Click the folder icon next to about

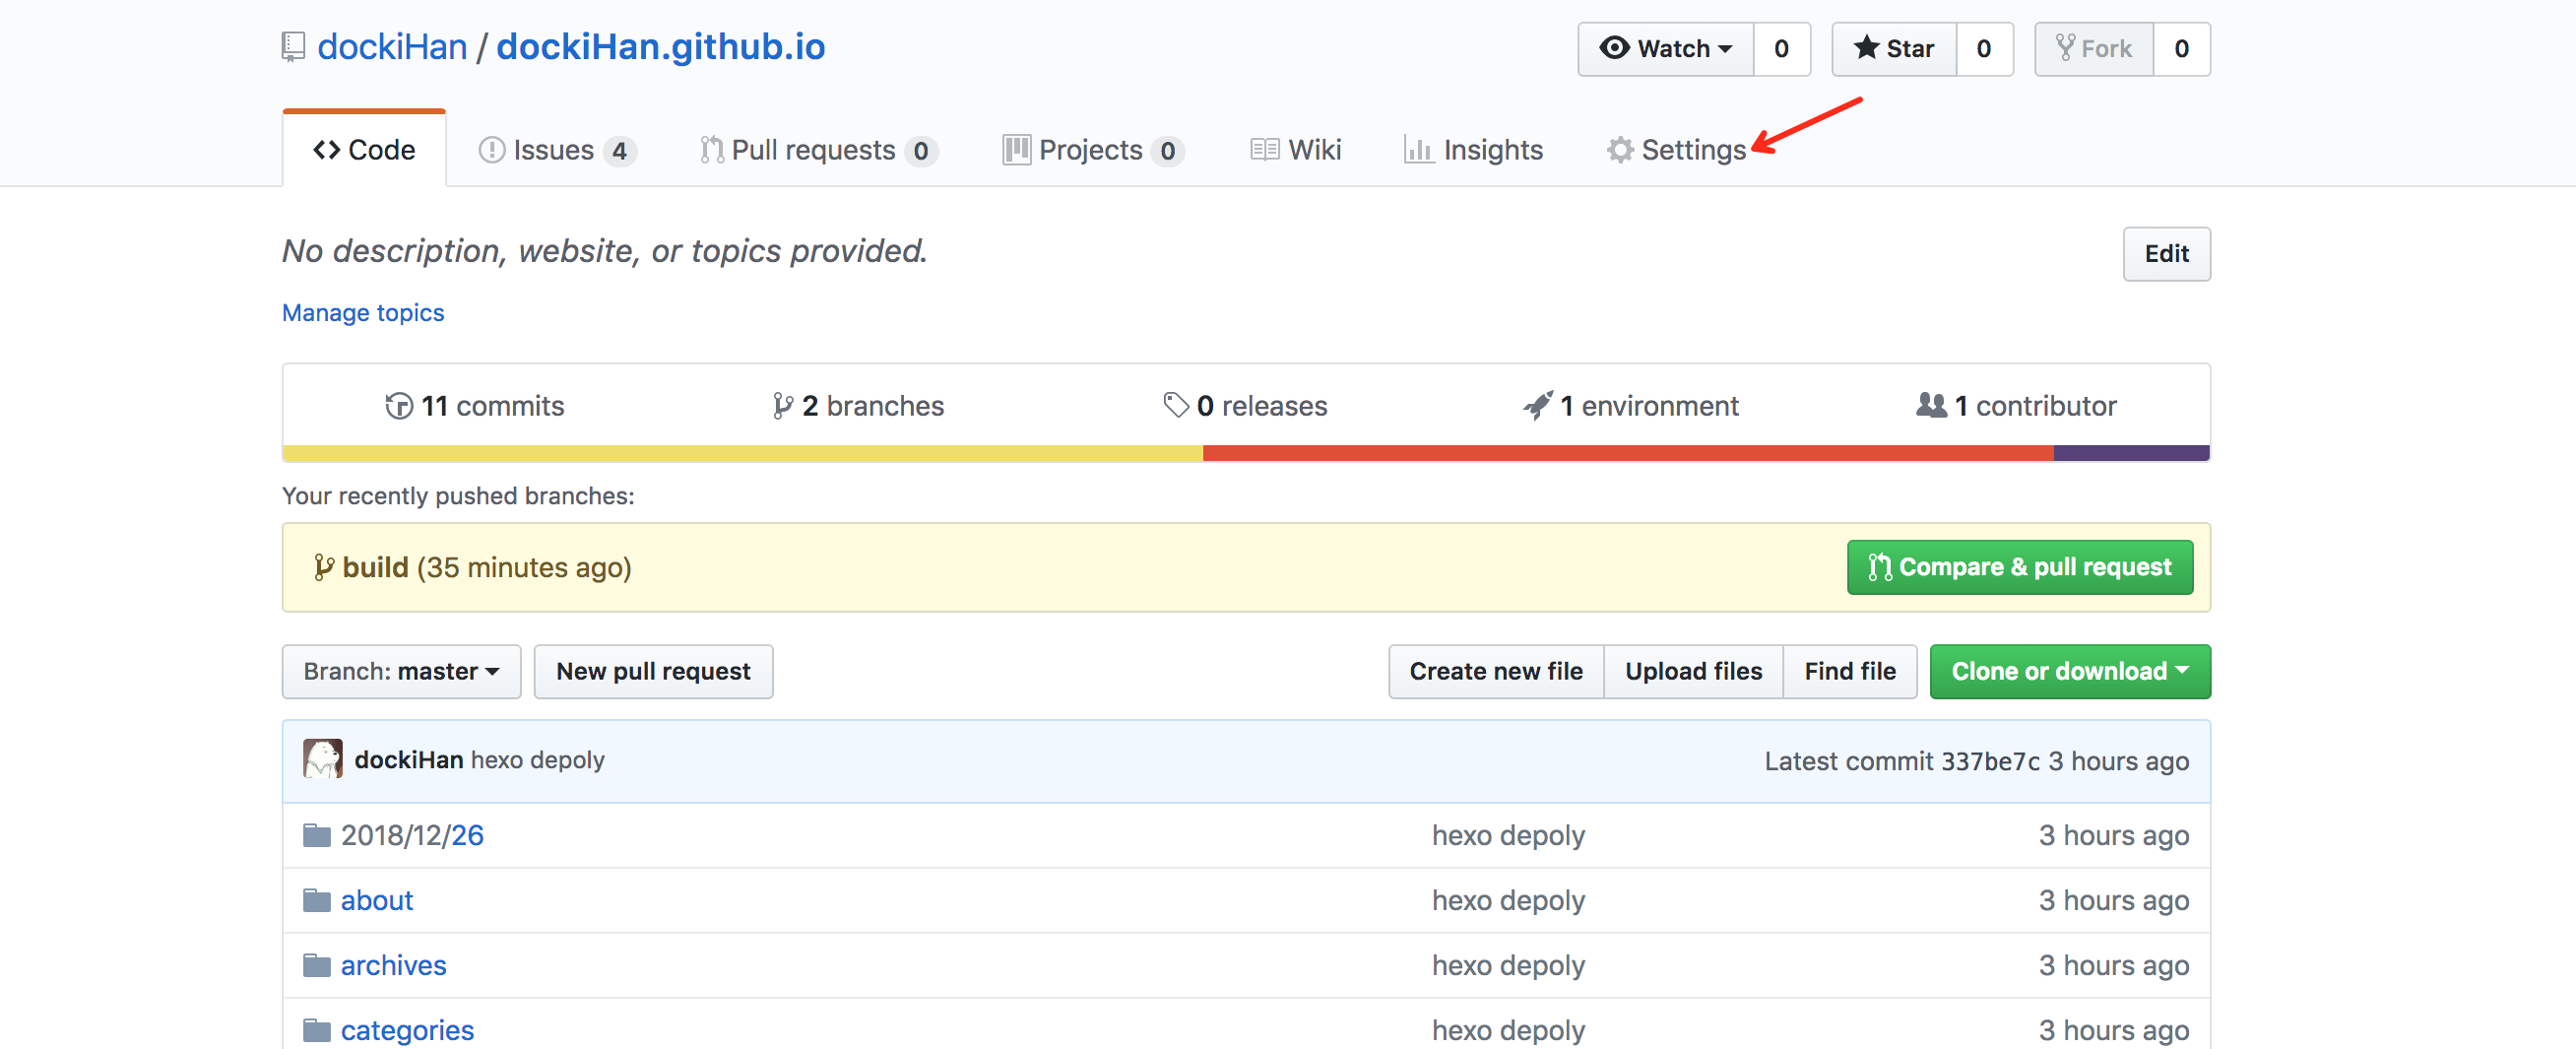point(317,900)
